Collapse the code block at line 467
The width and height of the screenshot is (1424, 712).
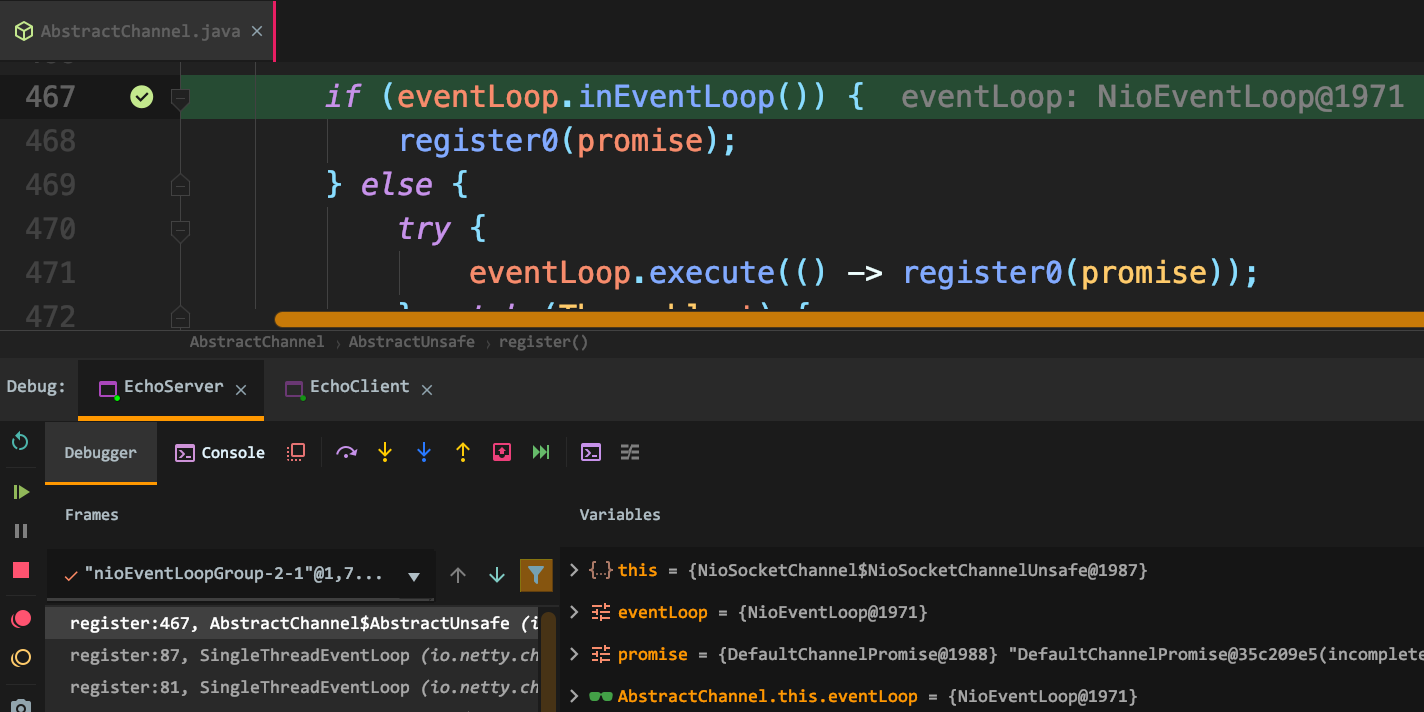click(180, 97)
